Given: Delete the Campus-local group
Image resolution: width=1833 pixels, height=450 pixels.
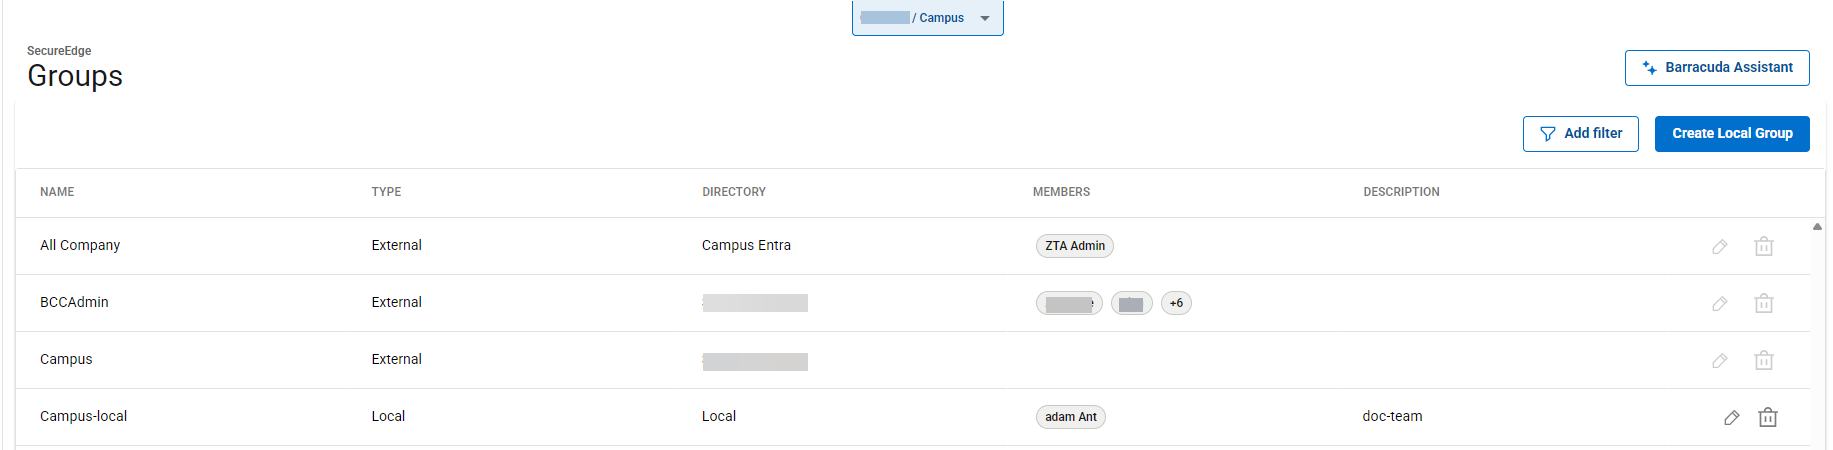Looking at the screenshot, I should coord(1768,417).
